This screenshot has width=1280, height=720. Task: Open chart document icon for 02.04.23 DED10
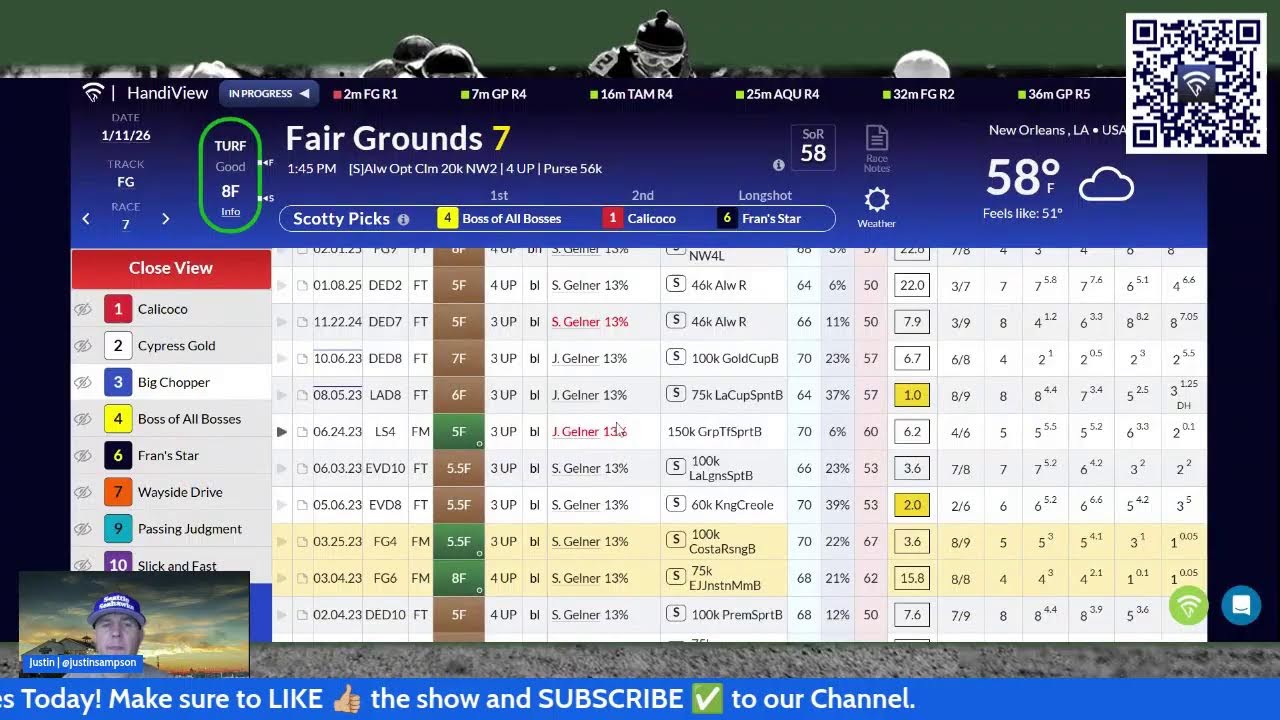tap(302, 615)
